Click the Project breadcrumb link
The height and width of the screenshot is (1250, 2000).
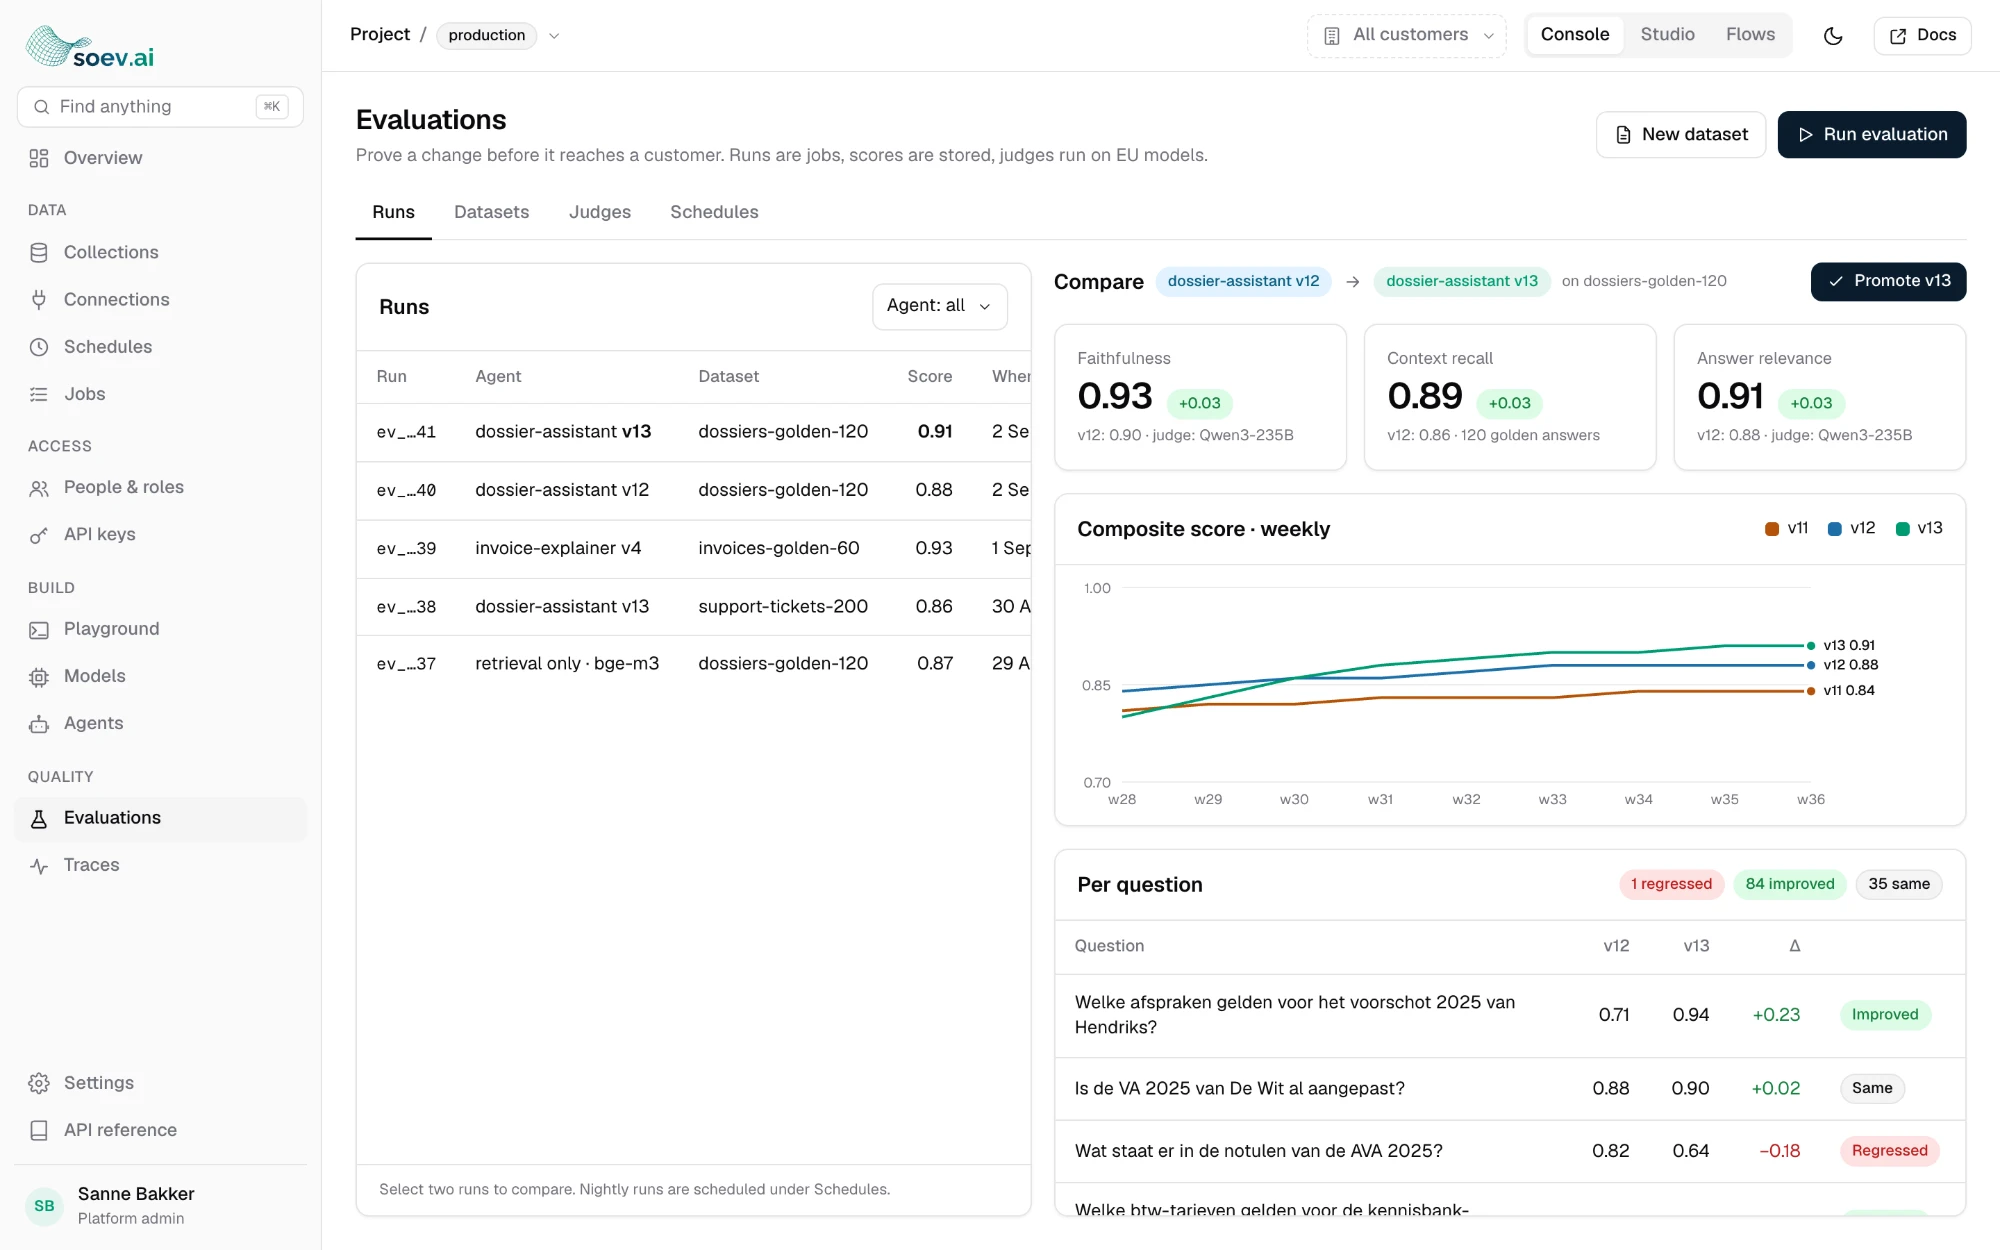(x=380, y=35)
